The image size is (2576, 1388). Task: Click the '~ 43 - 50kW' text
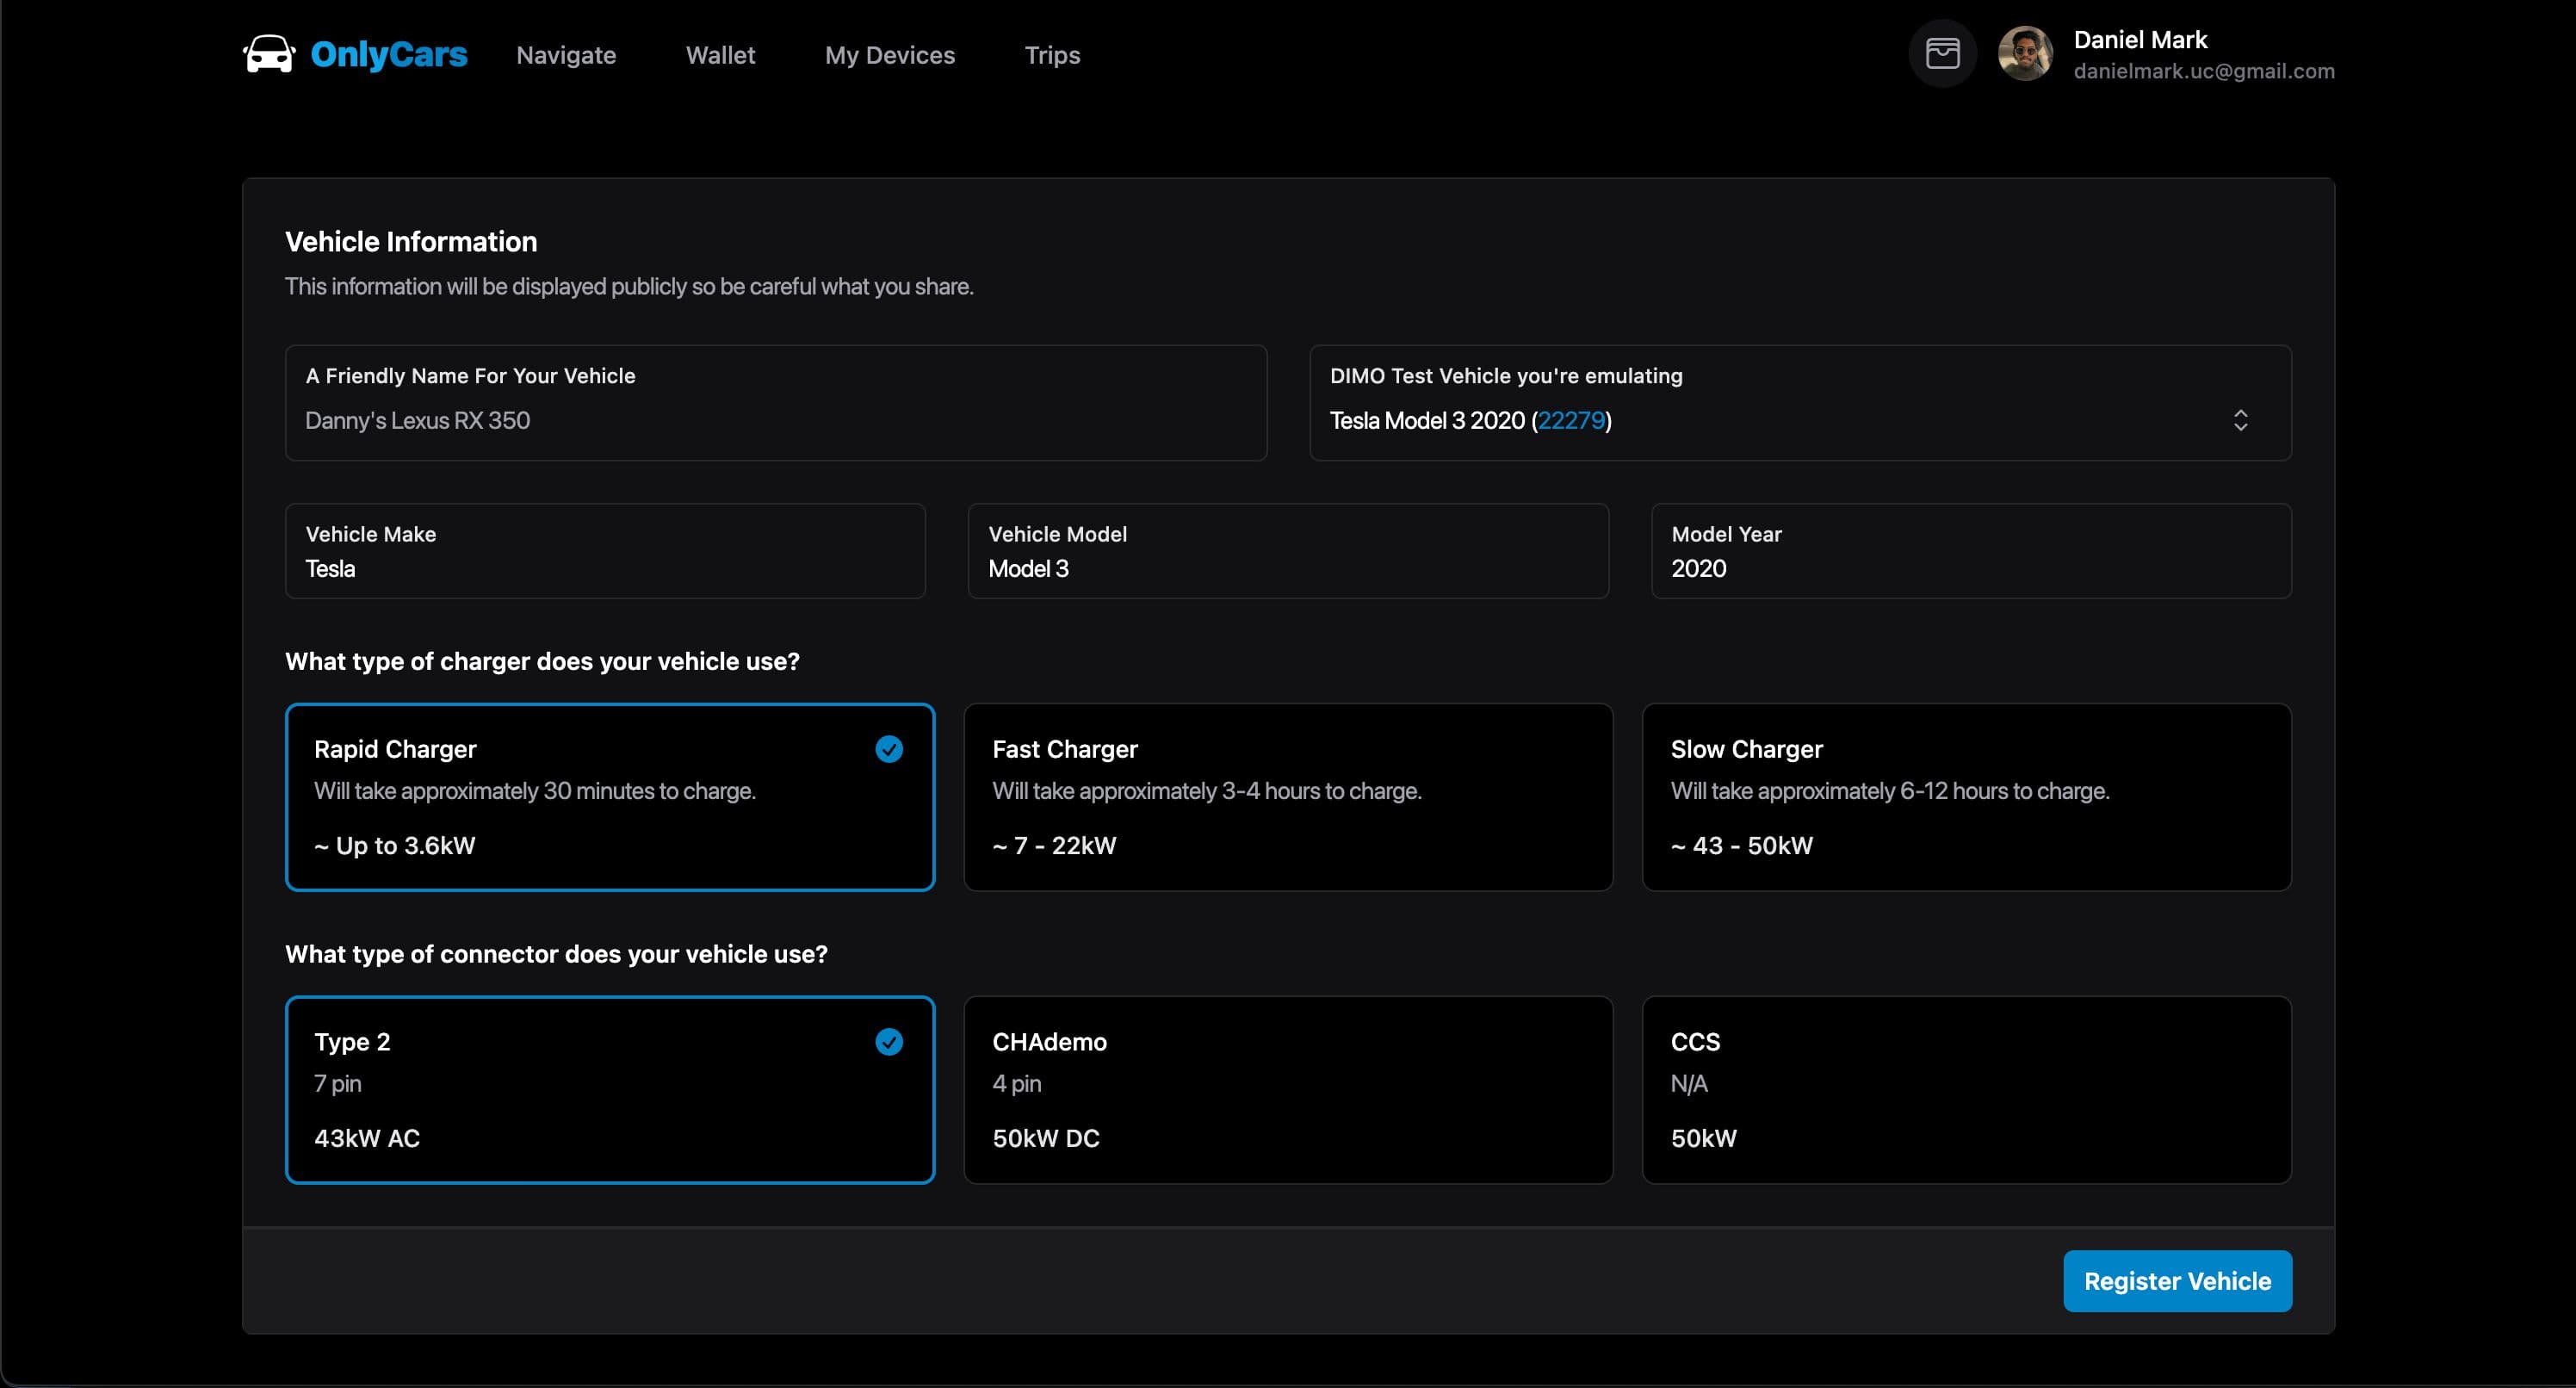pos(1741,845)
